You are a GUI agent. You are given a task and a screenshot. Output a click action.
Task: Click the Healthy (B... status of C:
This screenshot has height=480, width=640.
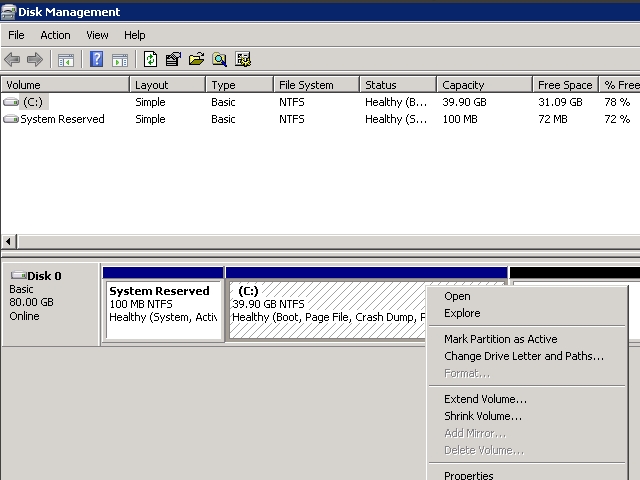pos(396,102)
